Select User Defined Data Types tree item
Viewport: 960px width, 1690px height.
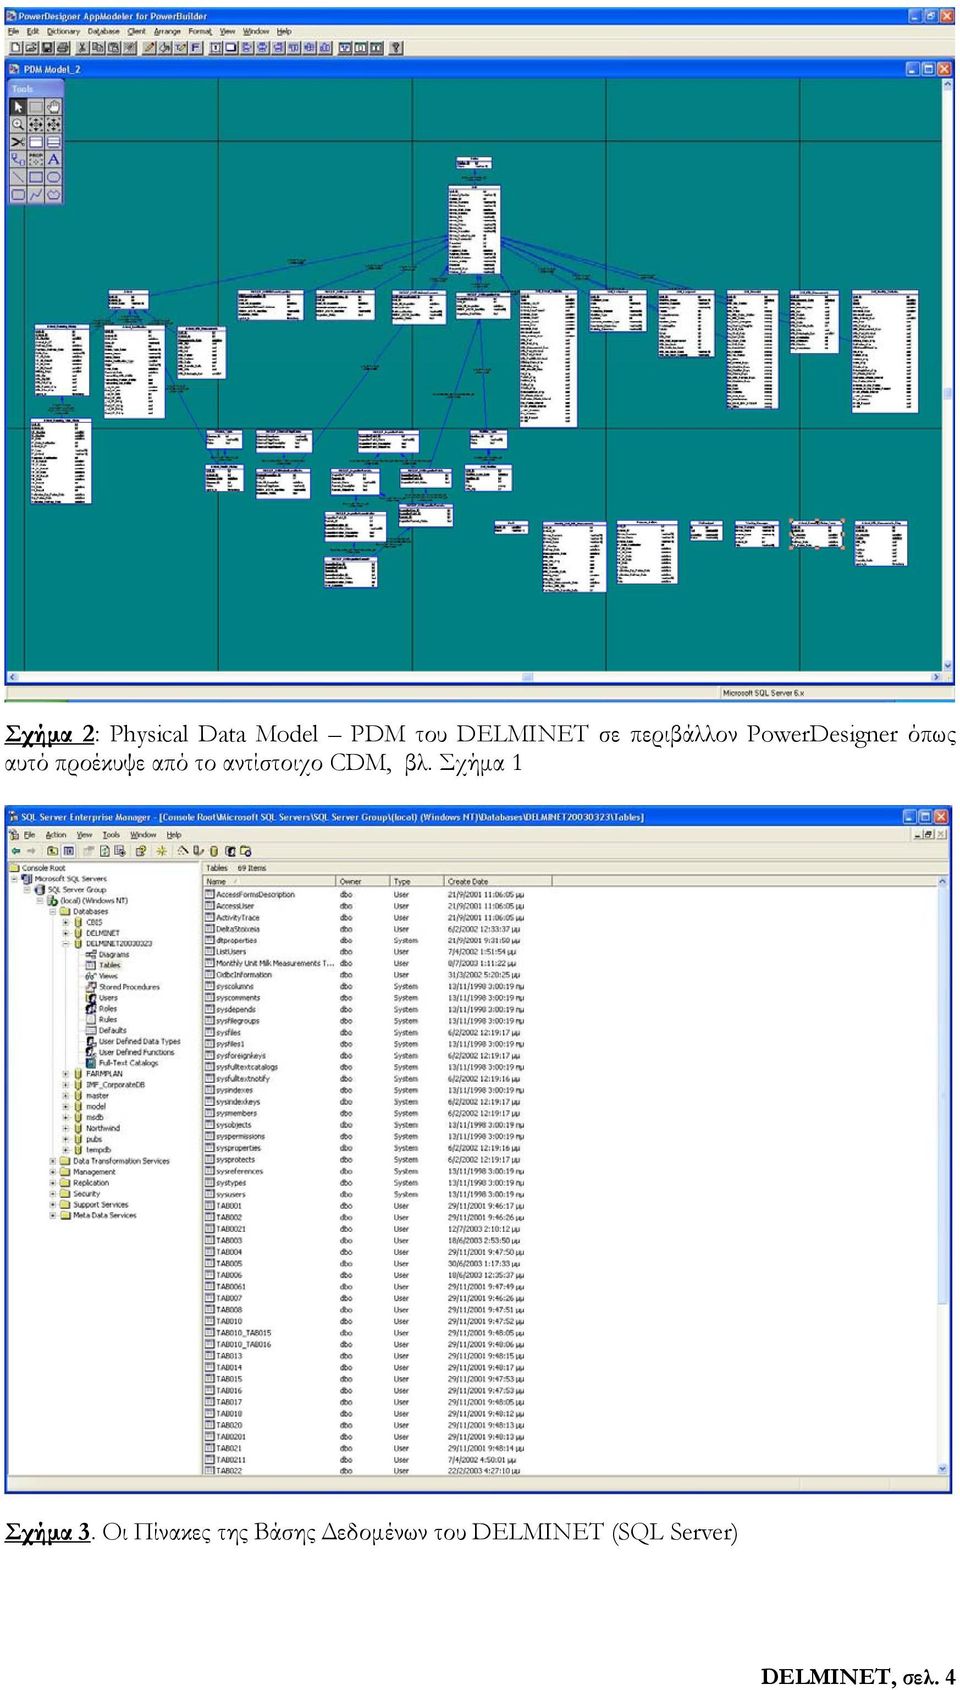point(139,1041)
